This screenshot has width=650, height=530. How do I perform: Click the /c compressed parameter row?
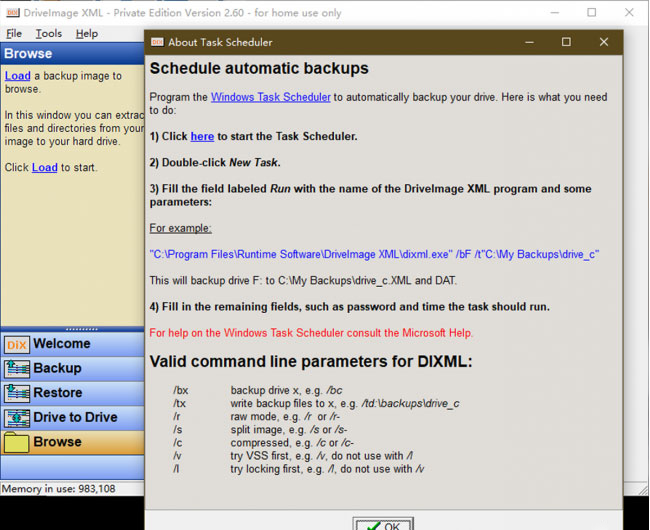coord(263,443)
